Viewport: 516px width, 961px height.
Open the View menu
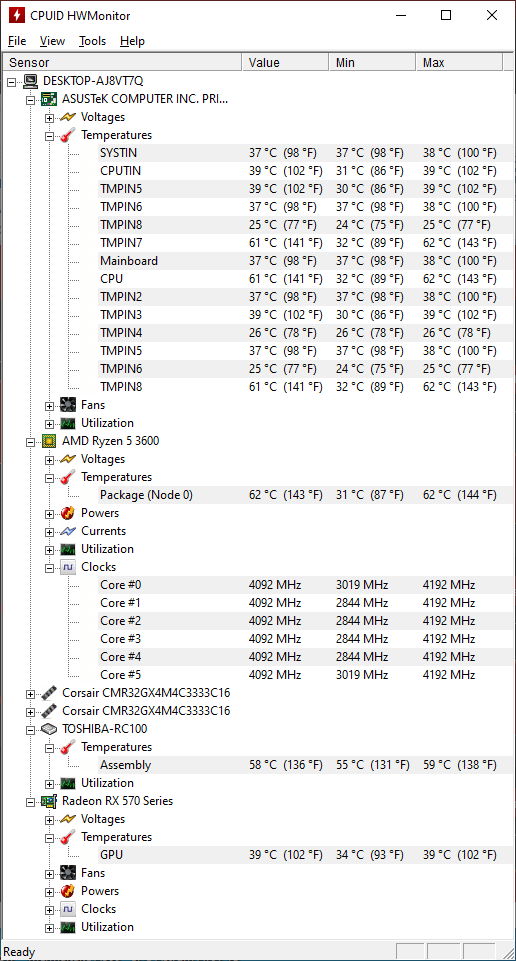tap(52, 41)
